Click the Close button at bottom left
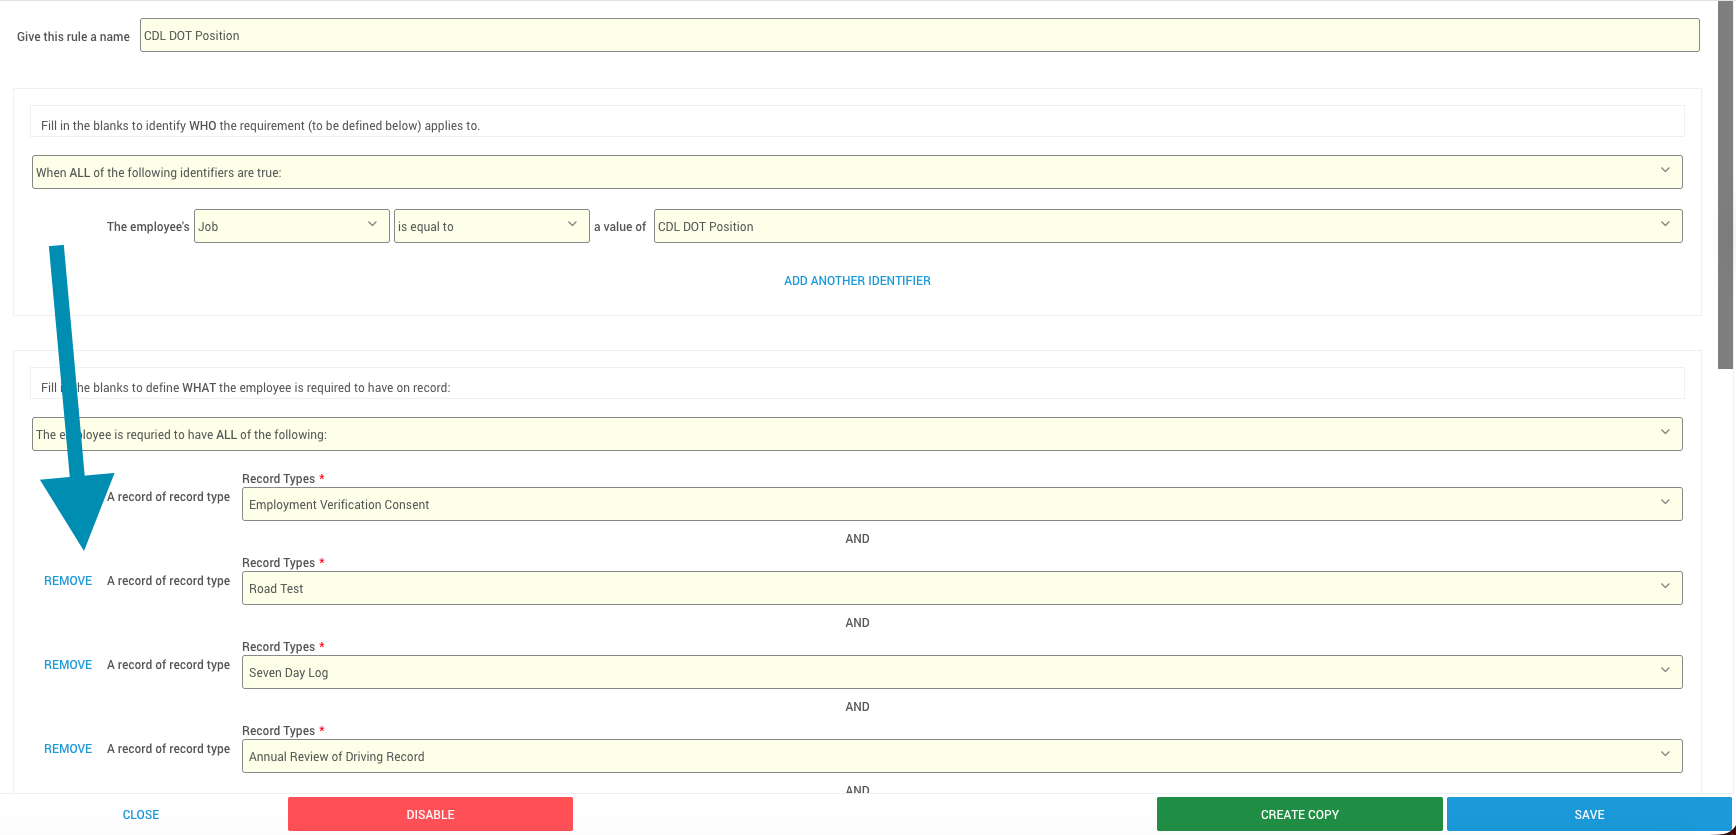 pos(141,815)
